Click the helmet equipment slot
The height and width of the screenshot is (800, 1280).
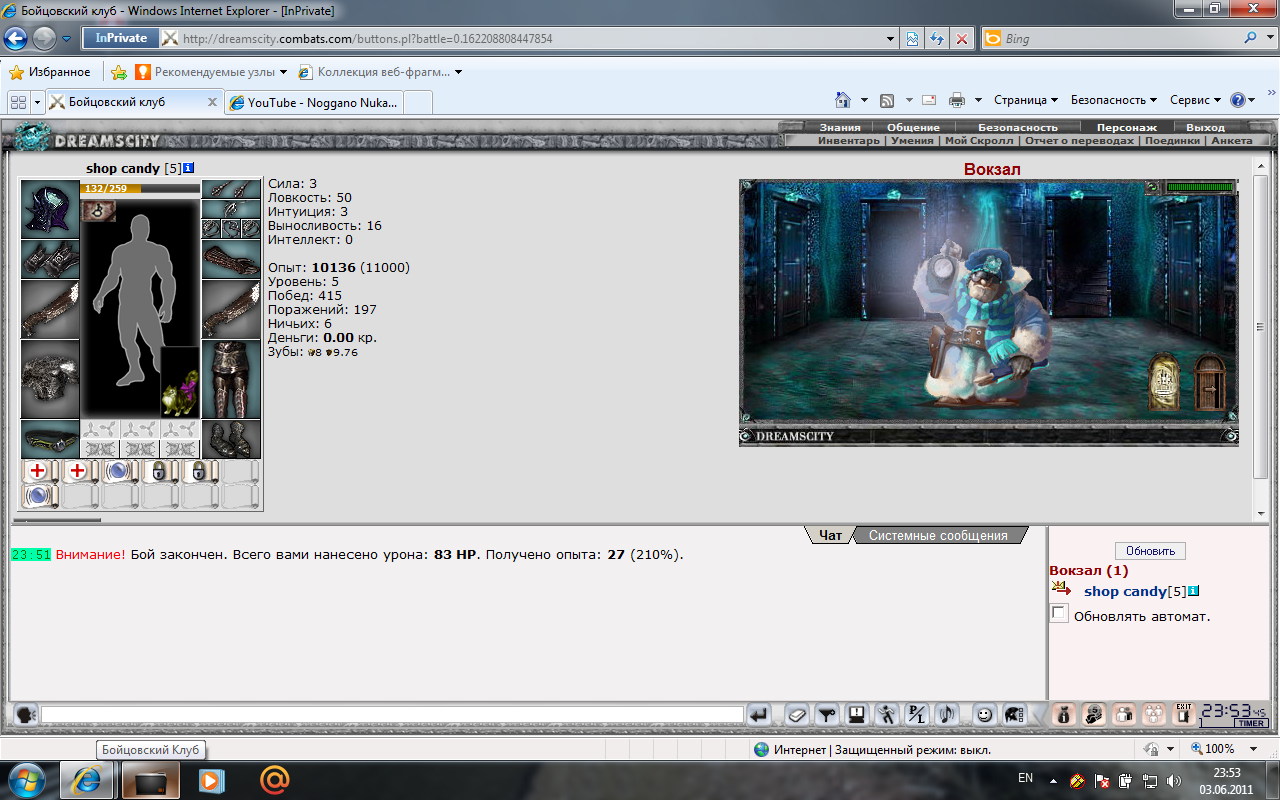(x=50, y=209)
